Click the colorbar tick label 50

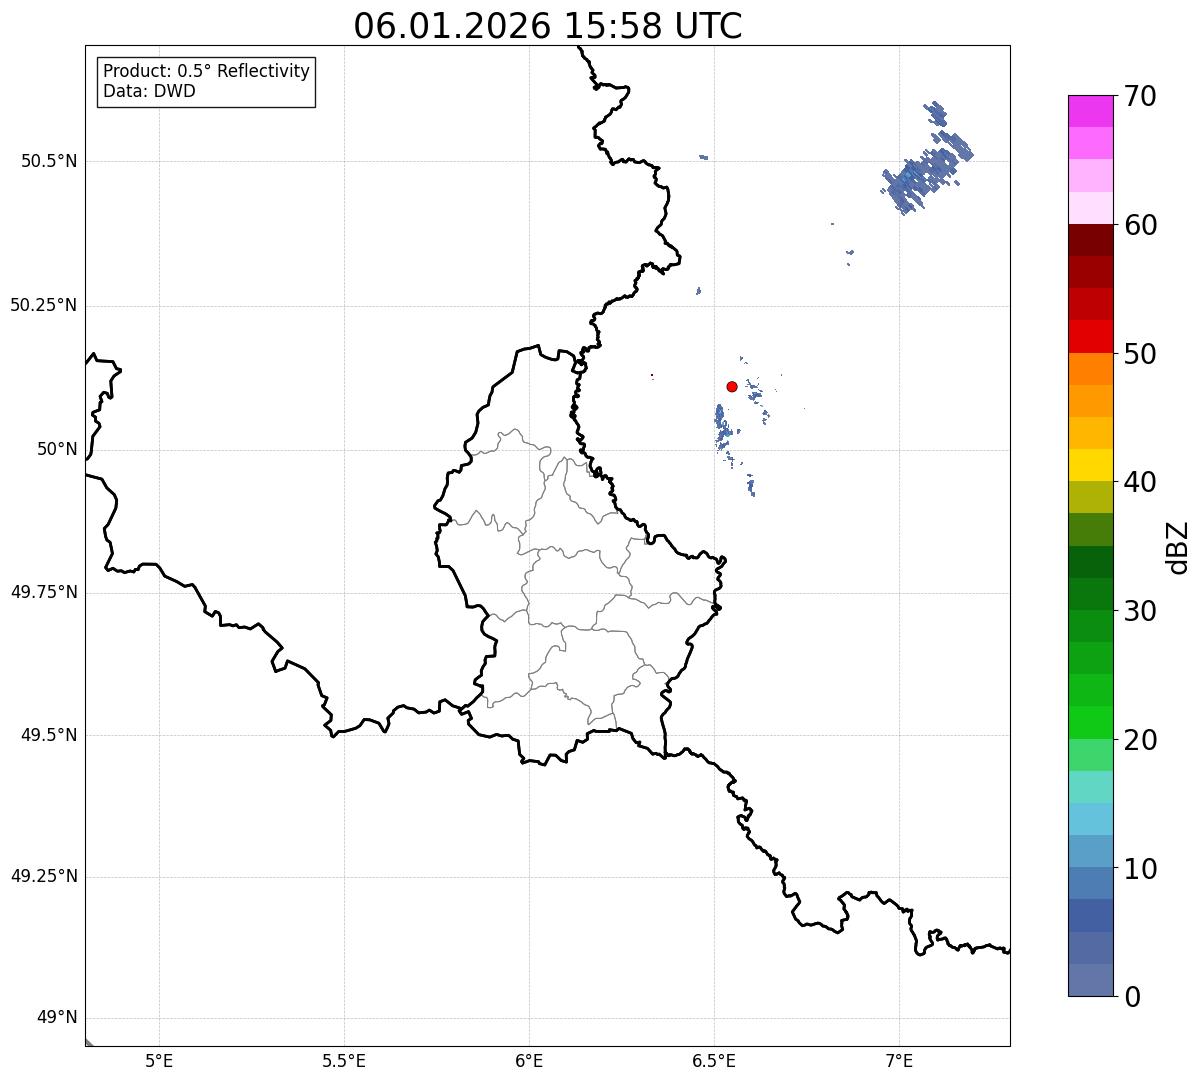coord(1140,354)
